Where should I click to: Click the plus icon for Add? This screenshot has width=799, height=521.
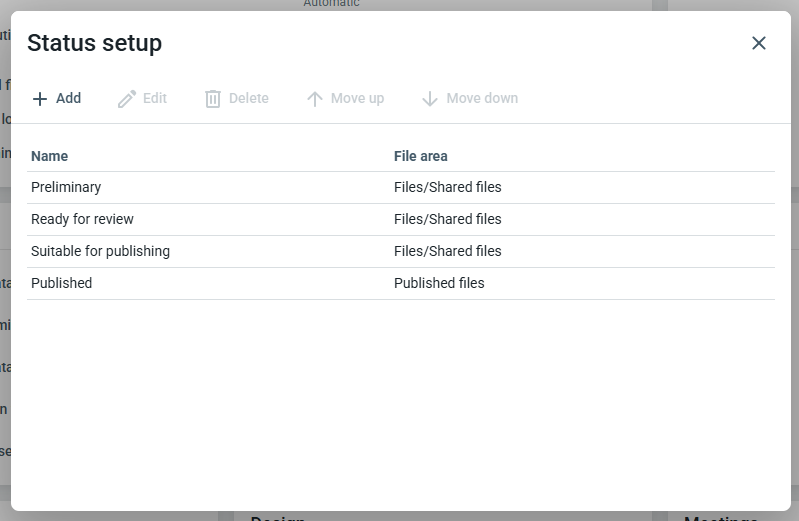coord(40,99)
